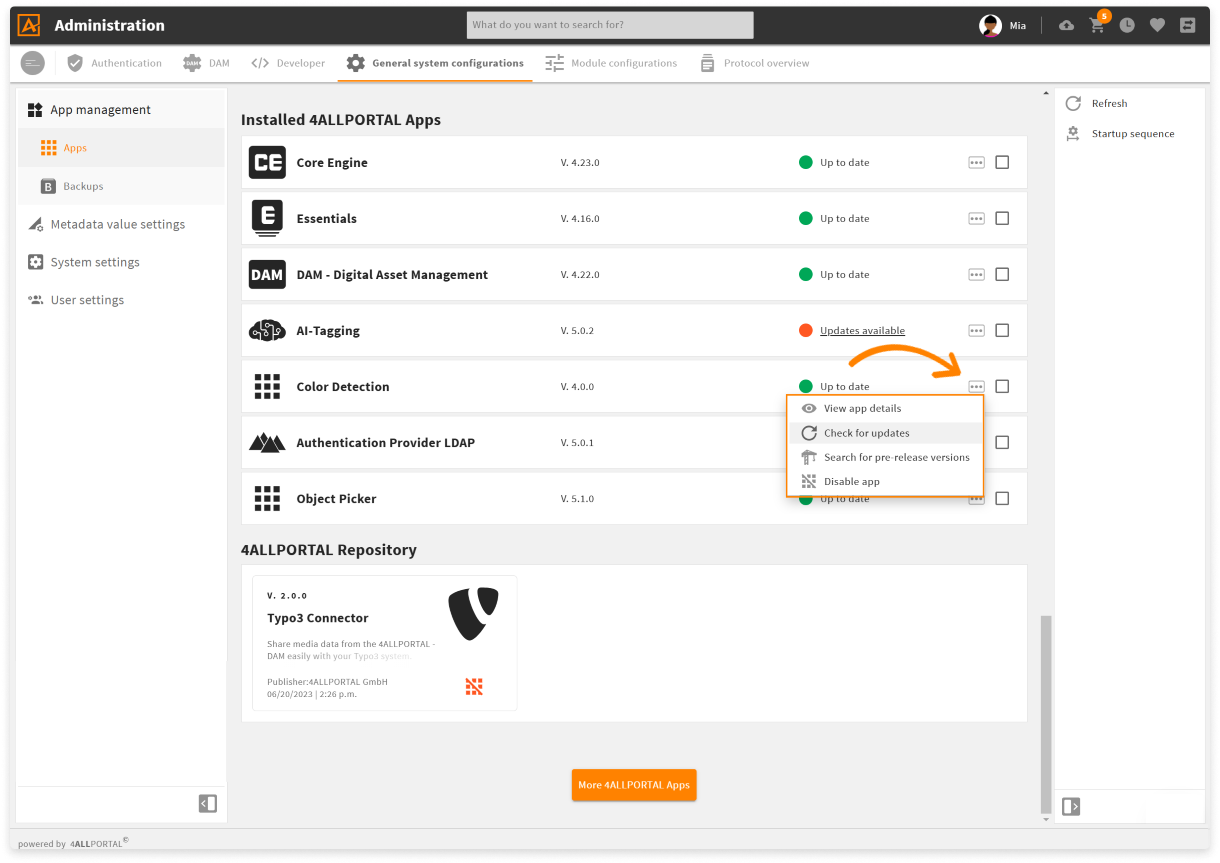Click the Refresh action label
The height and width of the screenshot is (863, 1220).
pyautogui.click(x=1109, y=104)
